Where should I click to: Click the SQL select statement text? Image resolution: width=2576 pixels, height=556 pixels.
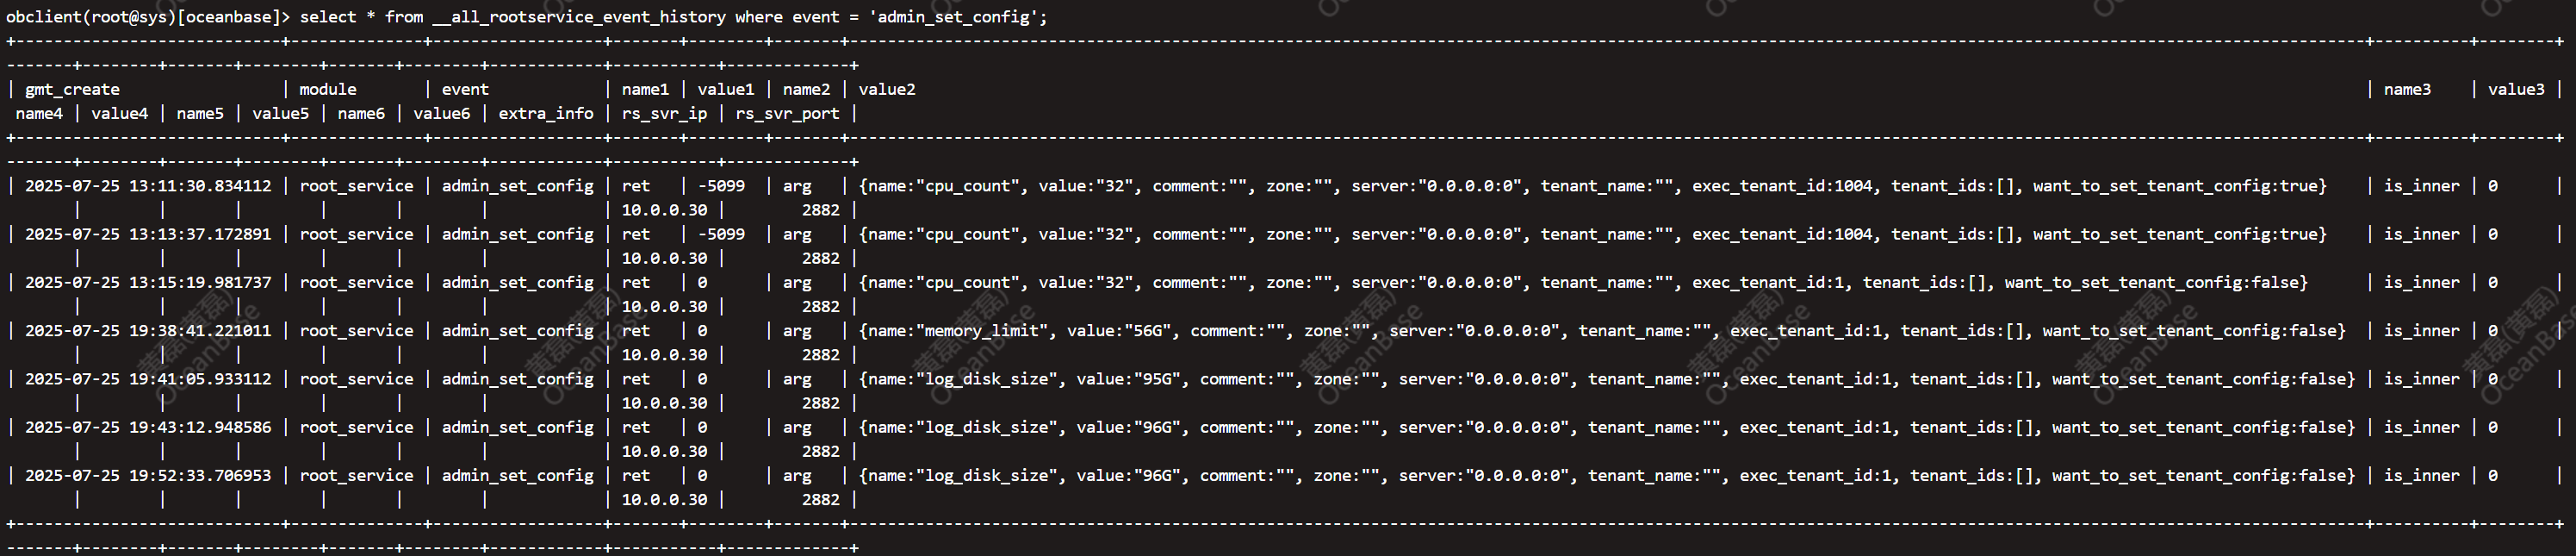tap(674, 17)
